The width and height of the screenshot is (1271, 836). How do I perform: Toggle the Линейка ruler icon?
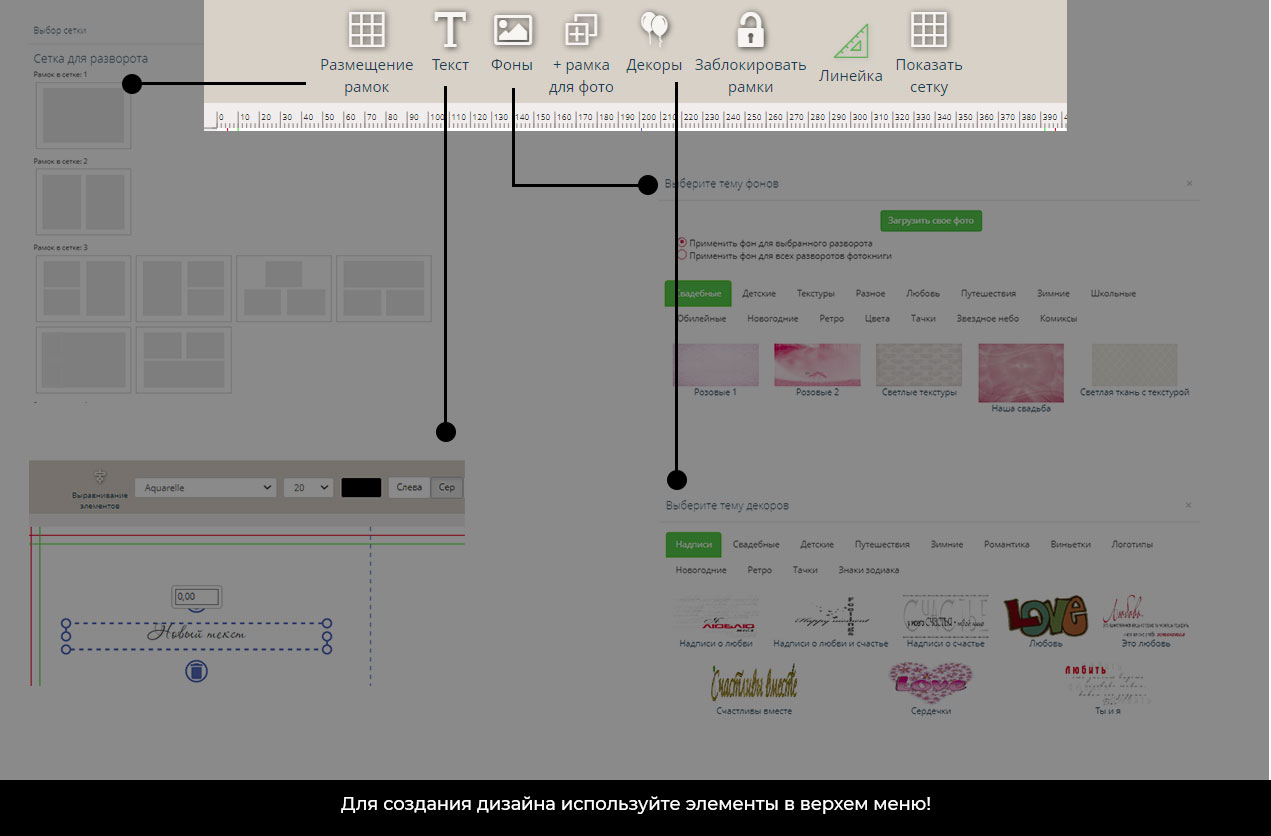[x=851, y=41]
